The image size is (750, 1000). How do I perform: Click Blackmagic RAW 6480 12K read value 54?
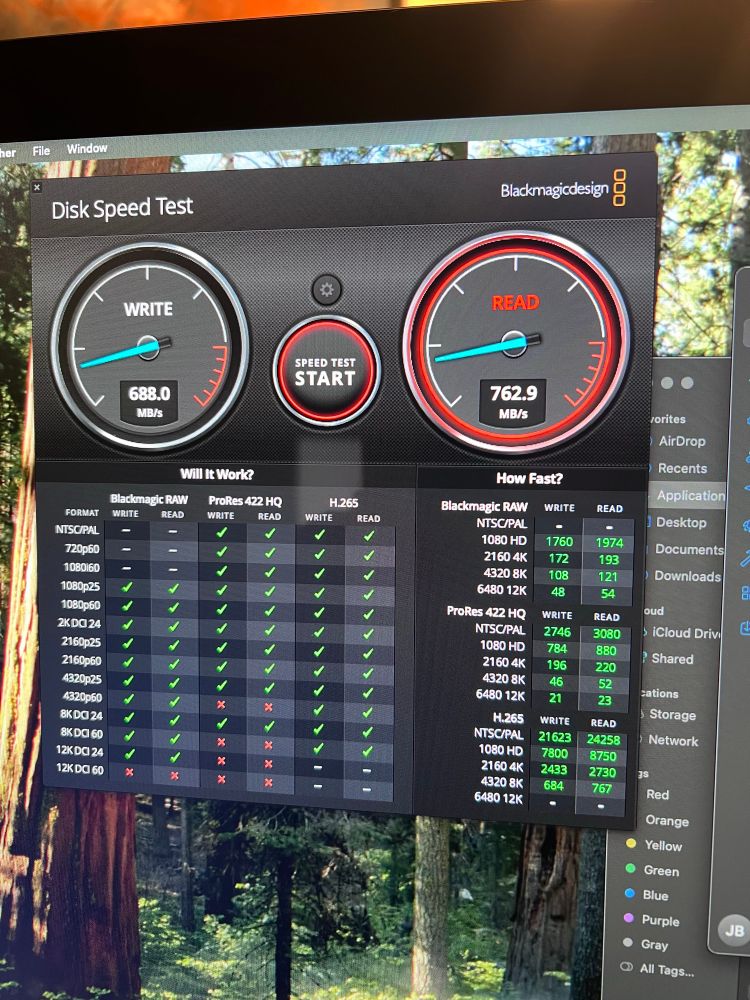pyautogui.click(x=608, y=594)
